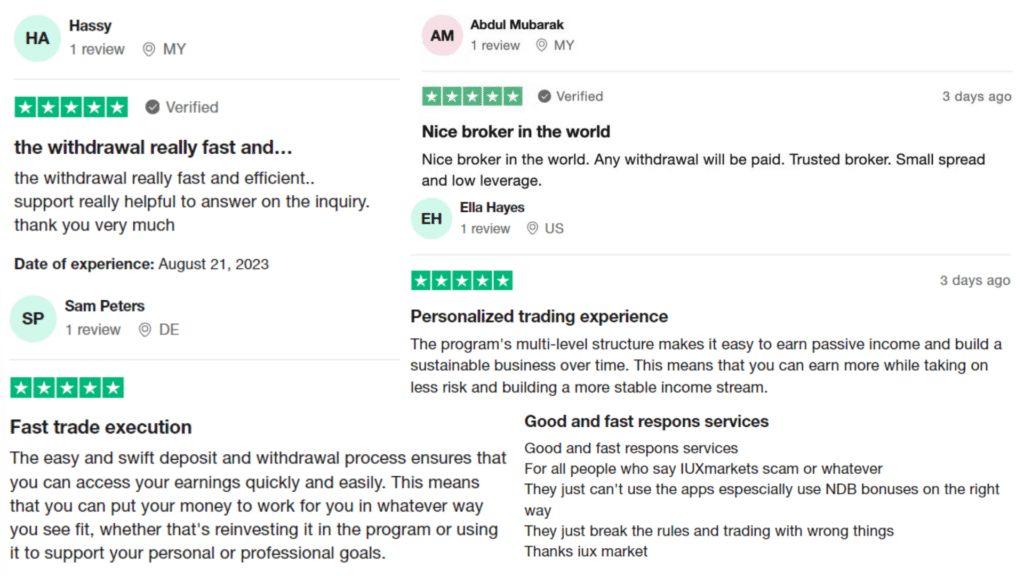
Task: Open review titled Personalized trading experience
Action: point(539,317)
